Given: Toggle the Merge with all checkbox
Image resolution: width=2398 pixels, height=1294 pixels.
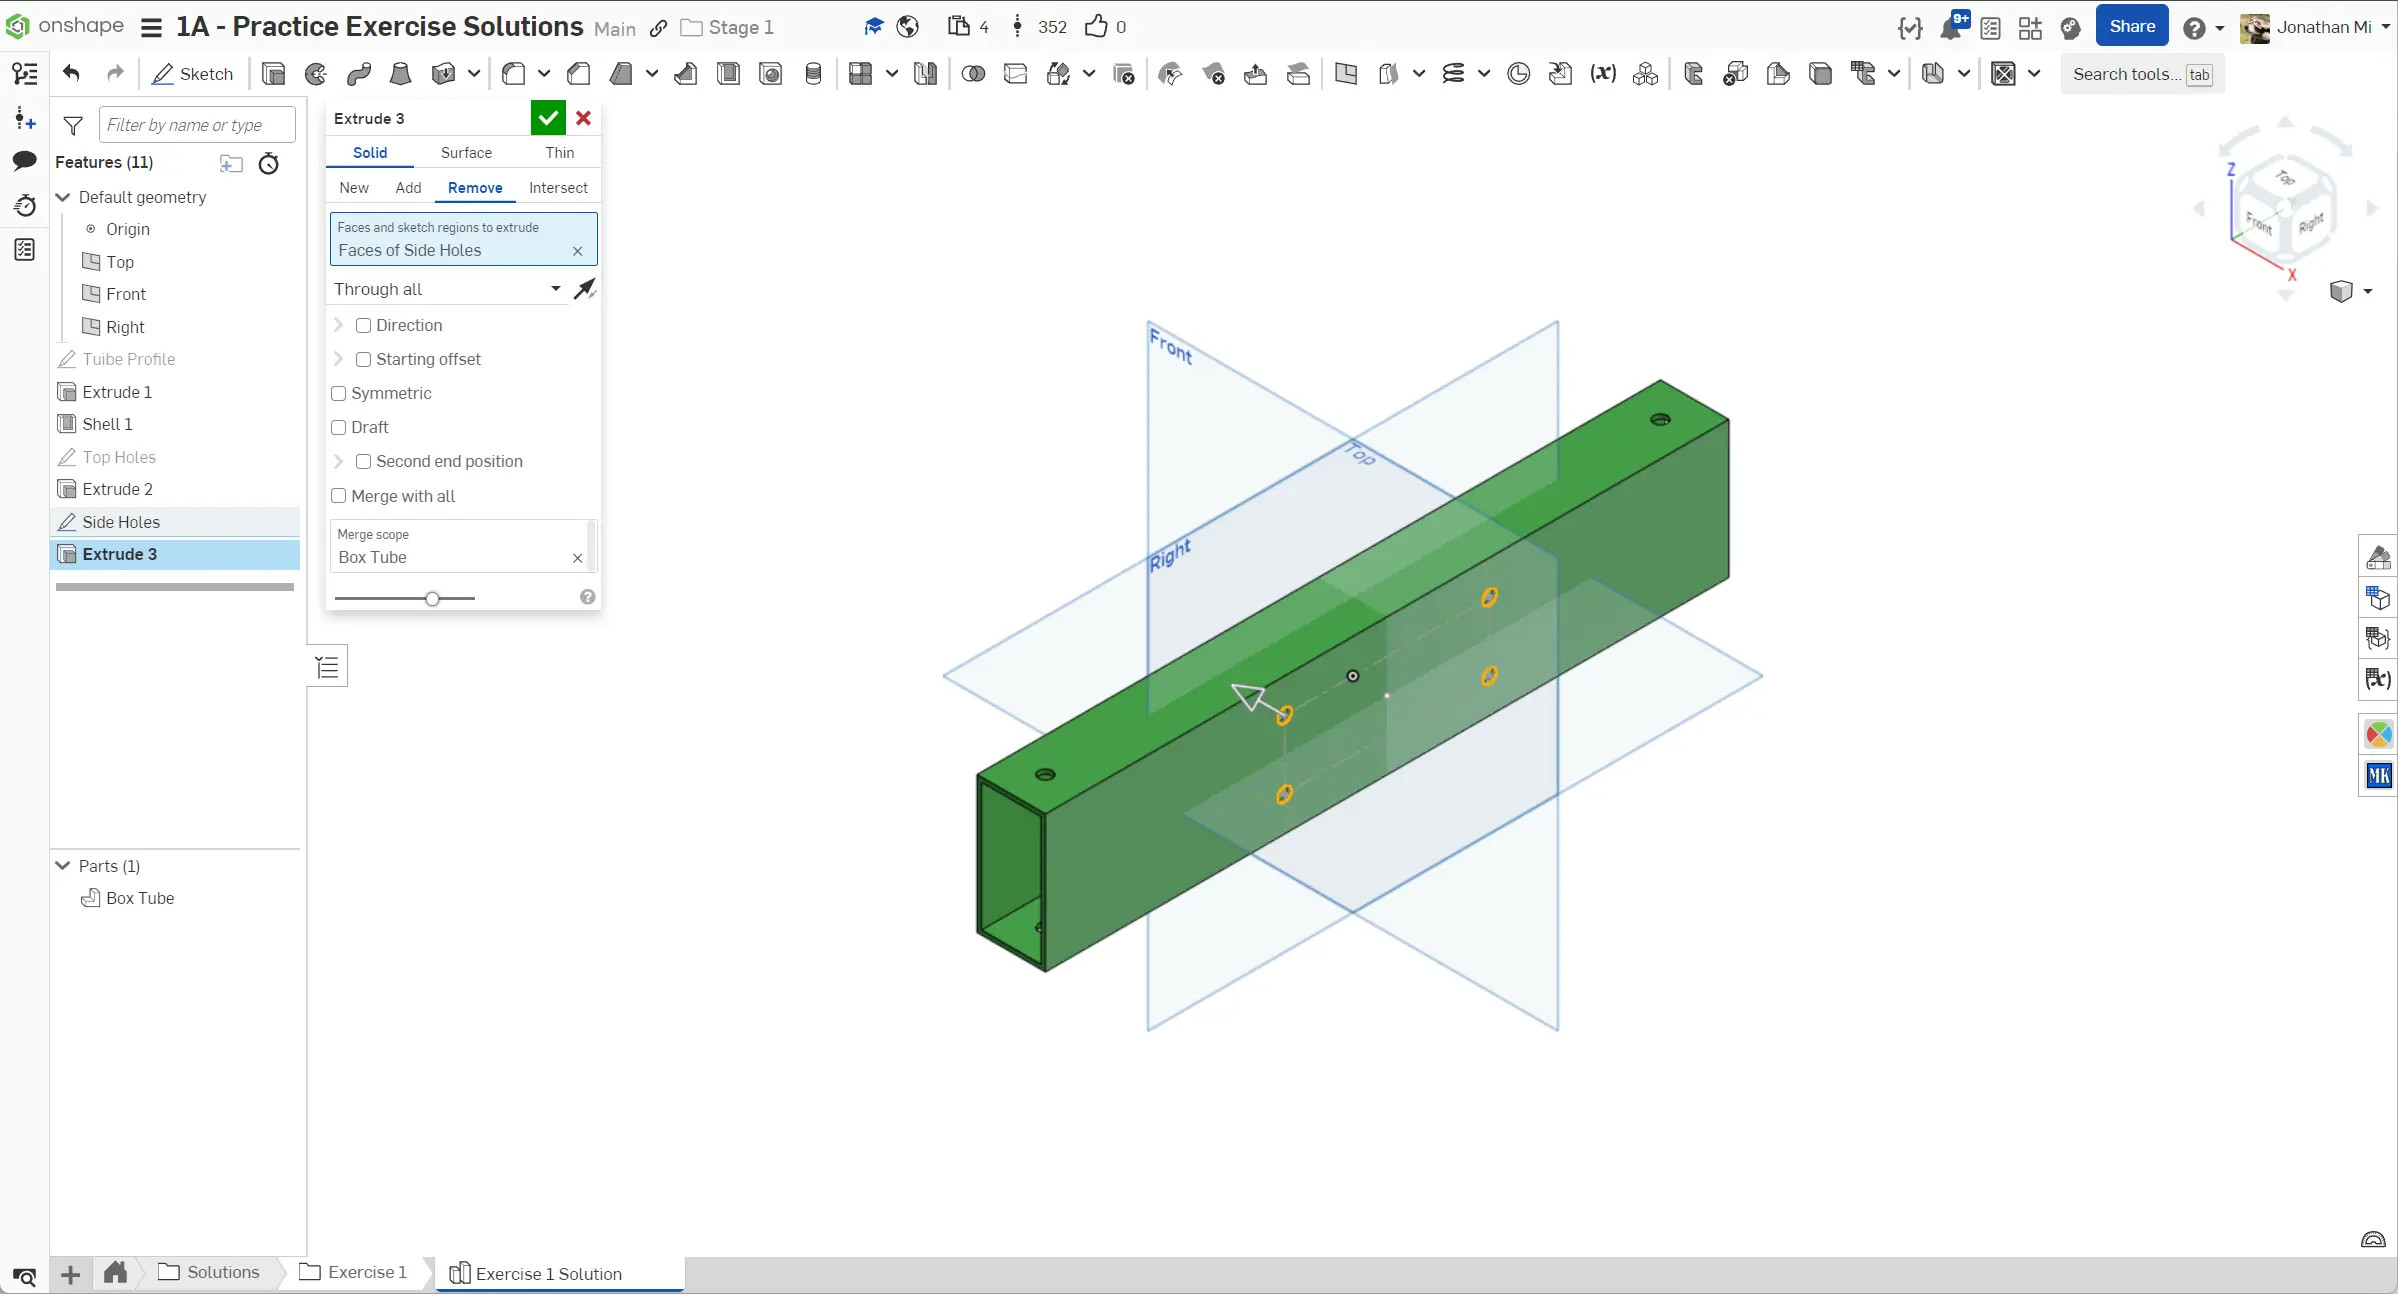Looking at the screenshot, I should tap(339, 496).
